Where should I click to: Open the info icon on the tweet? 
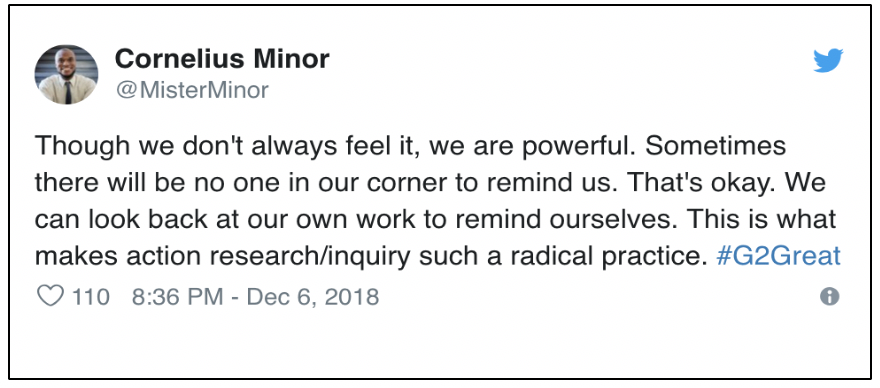click(x=829, y=296)
